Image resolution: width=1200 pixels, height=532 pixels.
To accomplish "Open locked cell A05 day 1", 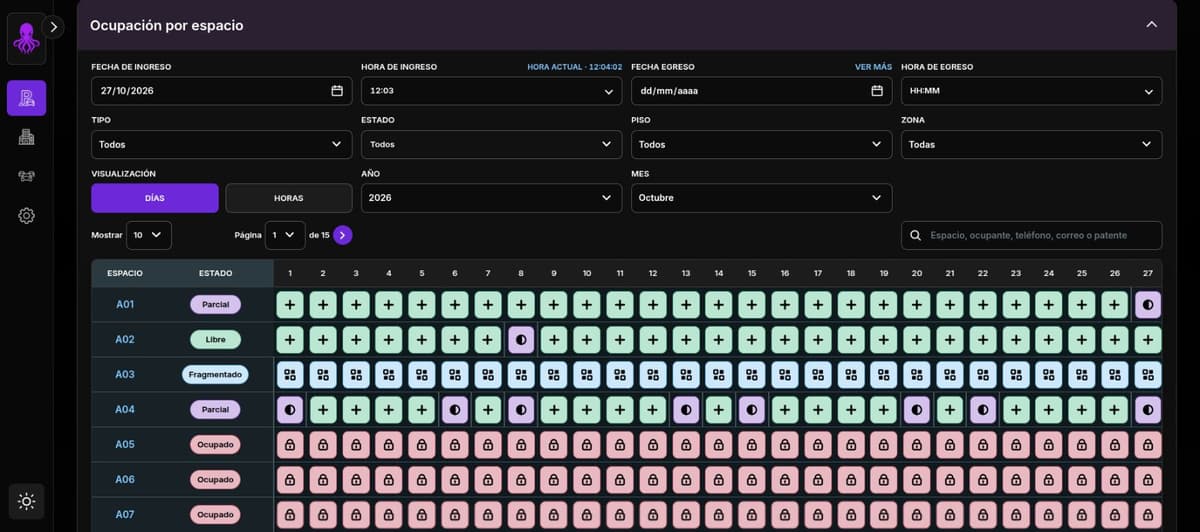I will [290, 444].
